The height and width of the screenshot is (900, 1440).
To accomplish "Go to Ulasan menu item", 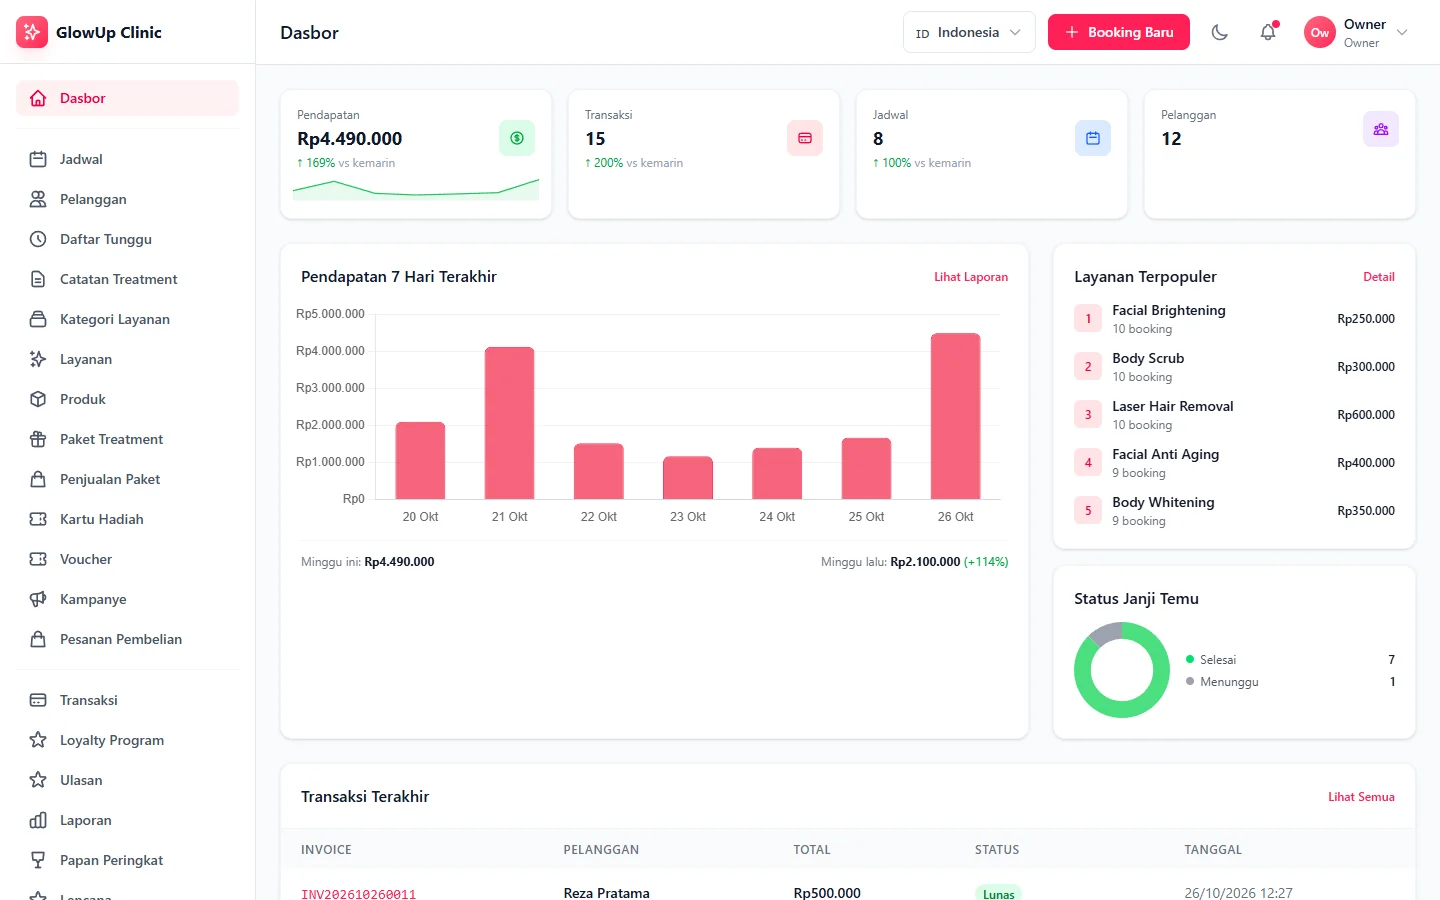I will coord(127,780).
